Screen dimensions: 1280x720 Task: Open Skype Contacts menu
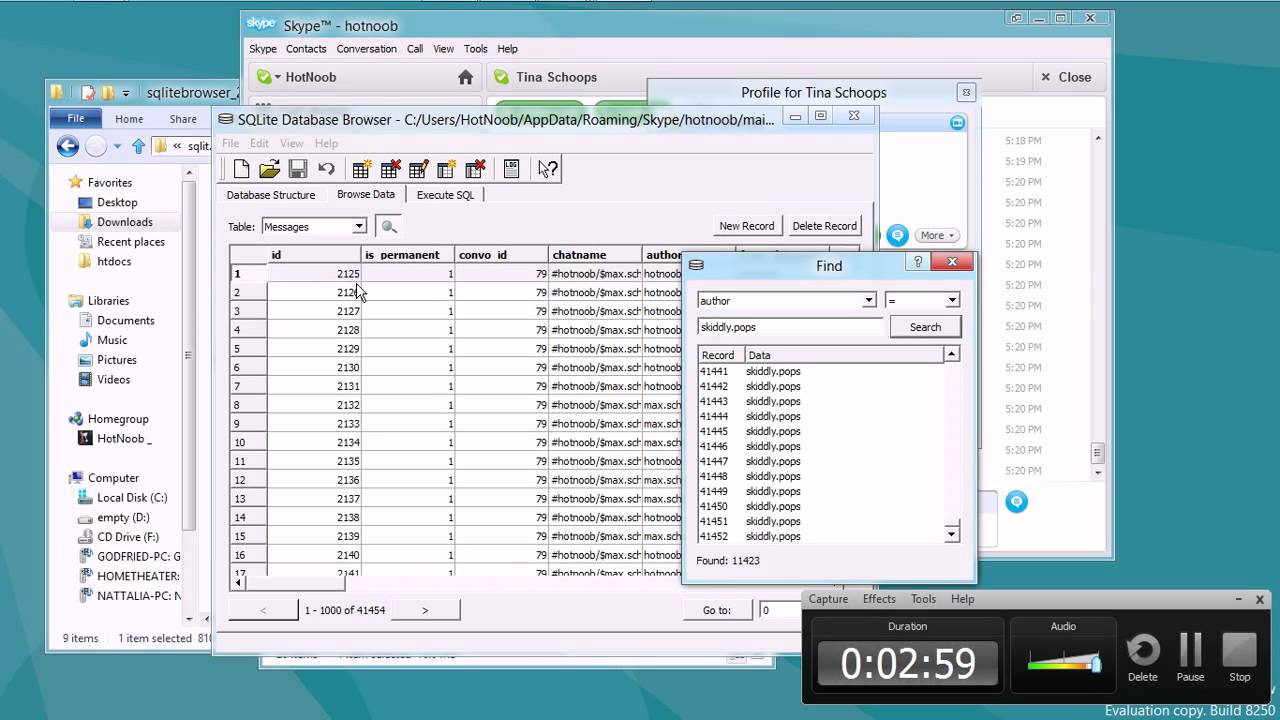point(306,49)
